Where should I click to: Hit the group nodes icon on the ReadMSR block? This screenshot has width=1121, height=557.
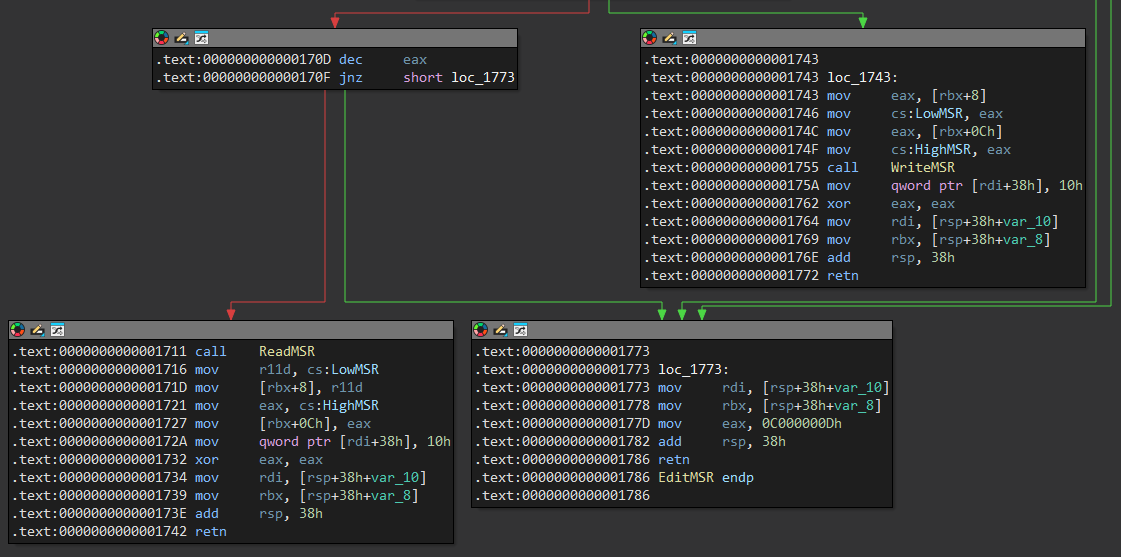(x=57, y=330)
